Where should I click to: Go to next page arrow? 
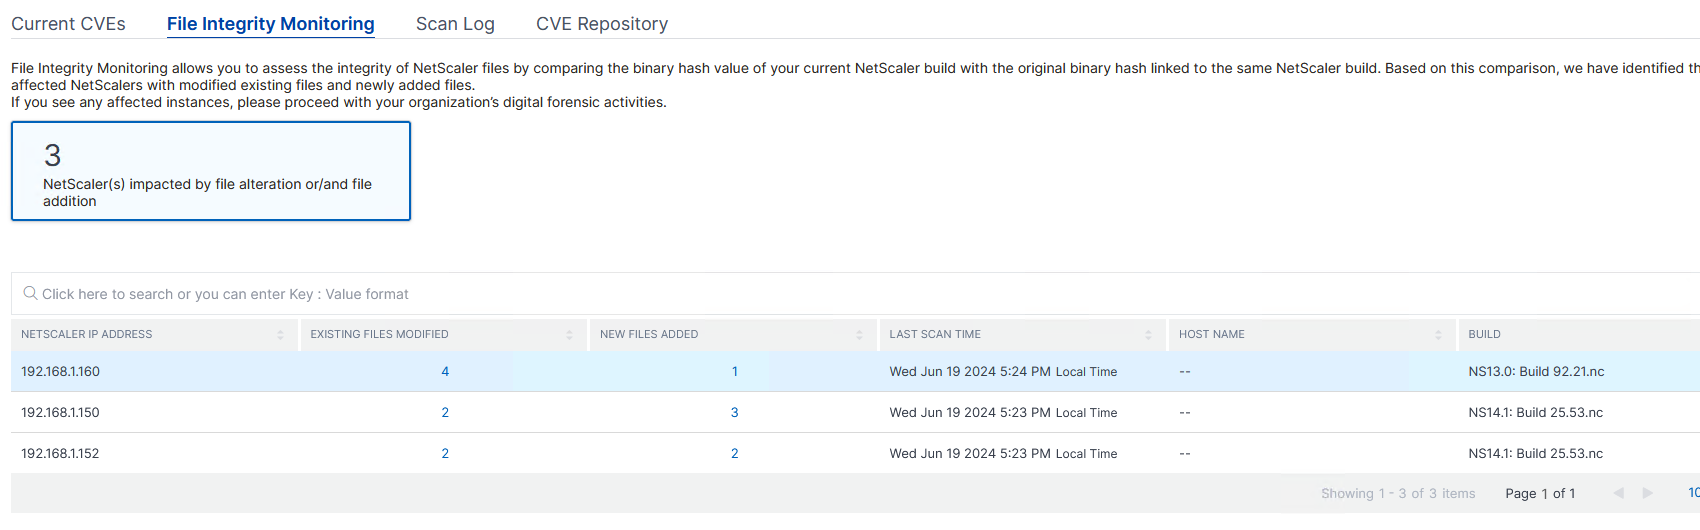point(1647,493)
